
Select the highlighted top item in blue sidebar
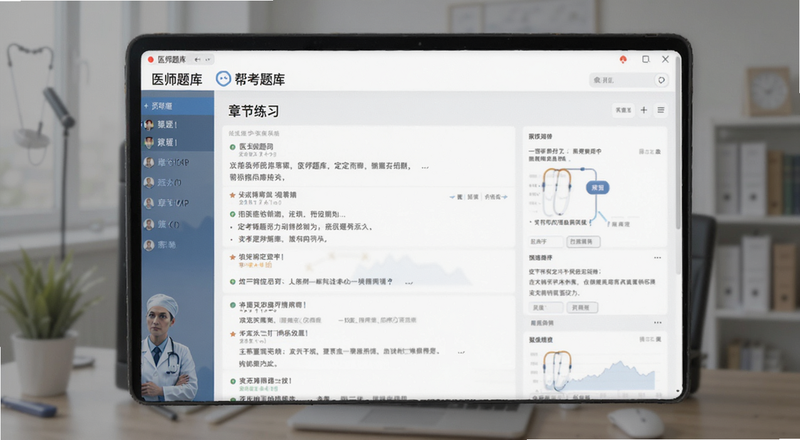(x=178, y=106)
